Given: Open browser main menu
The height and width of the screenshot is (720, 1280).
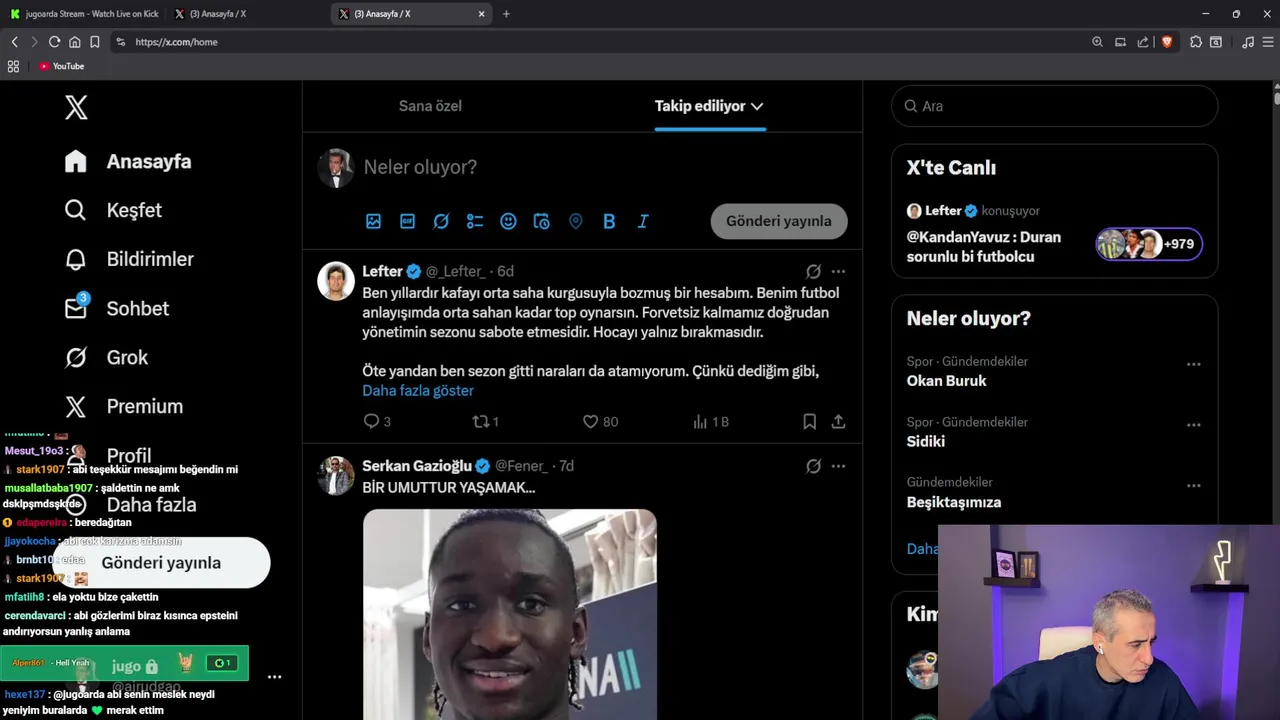Looking at the screenshot, I should [x=1267, y=42].
